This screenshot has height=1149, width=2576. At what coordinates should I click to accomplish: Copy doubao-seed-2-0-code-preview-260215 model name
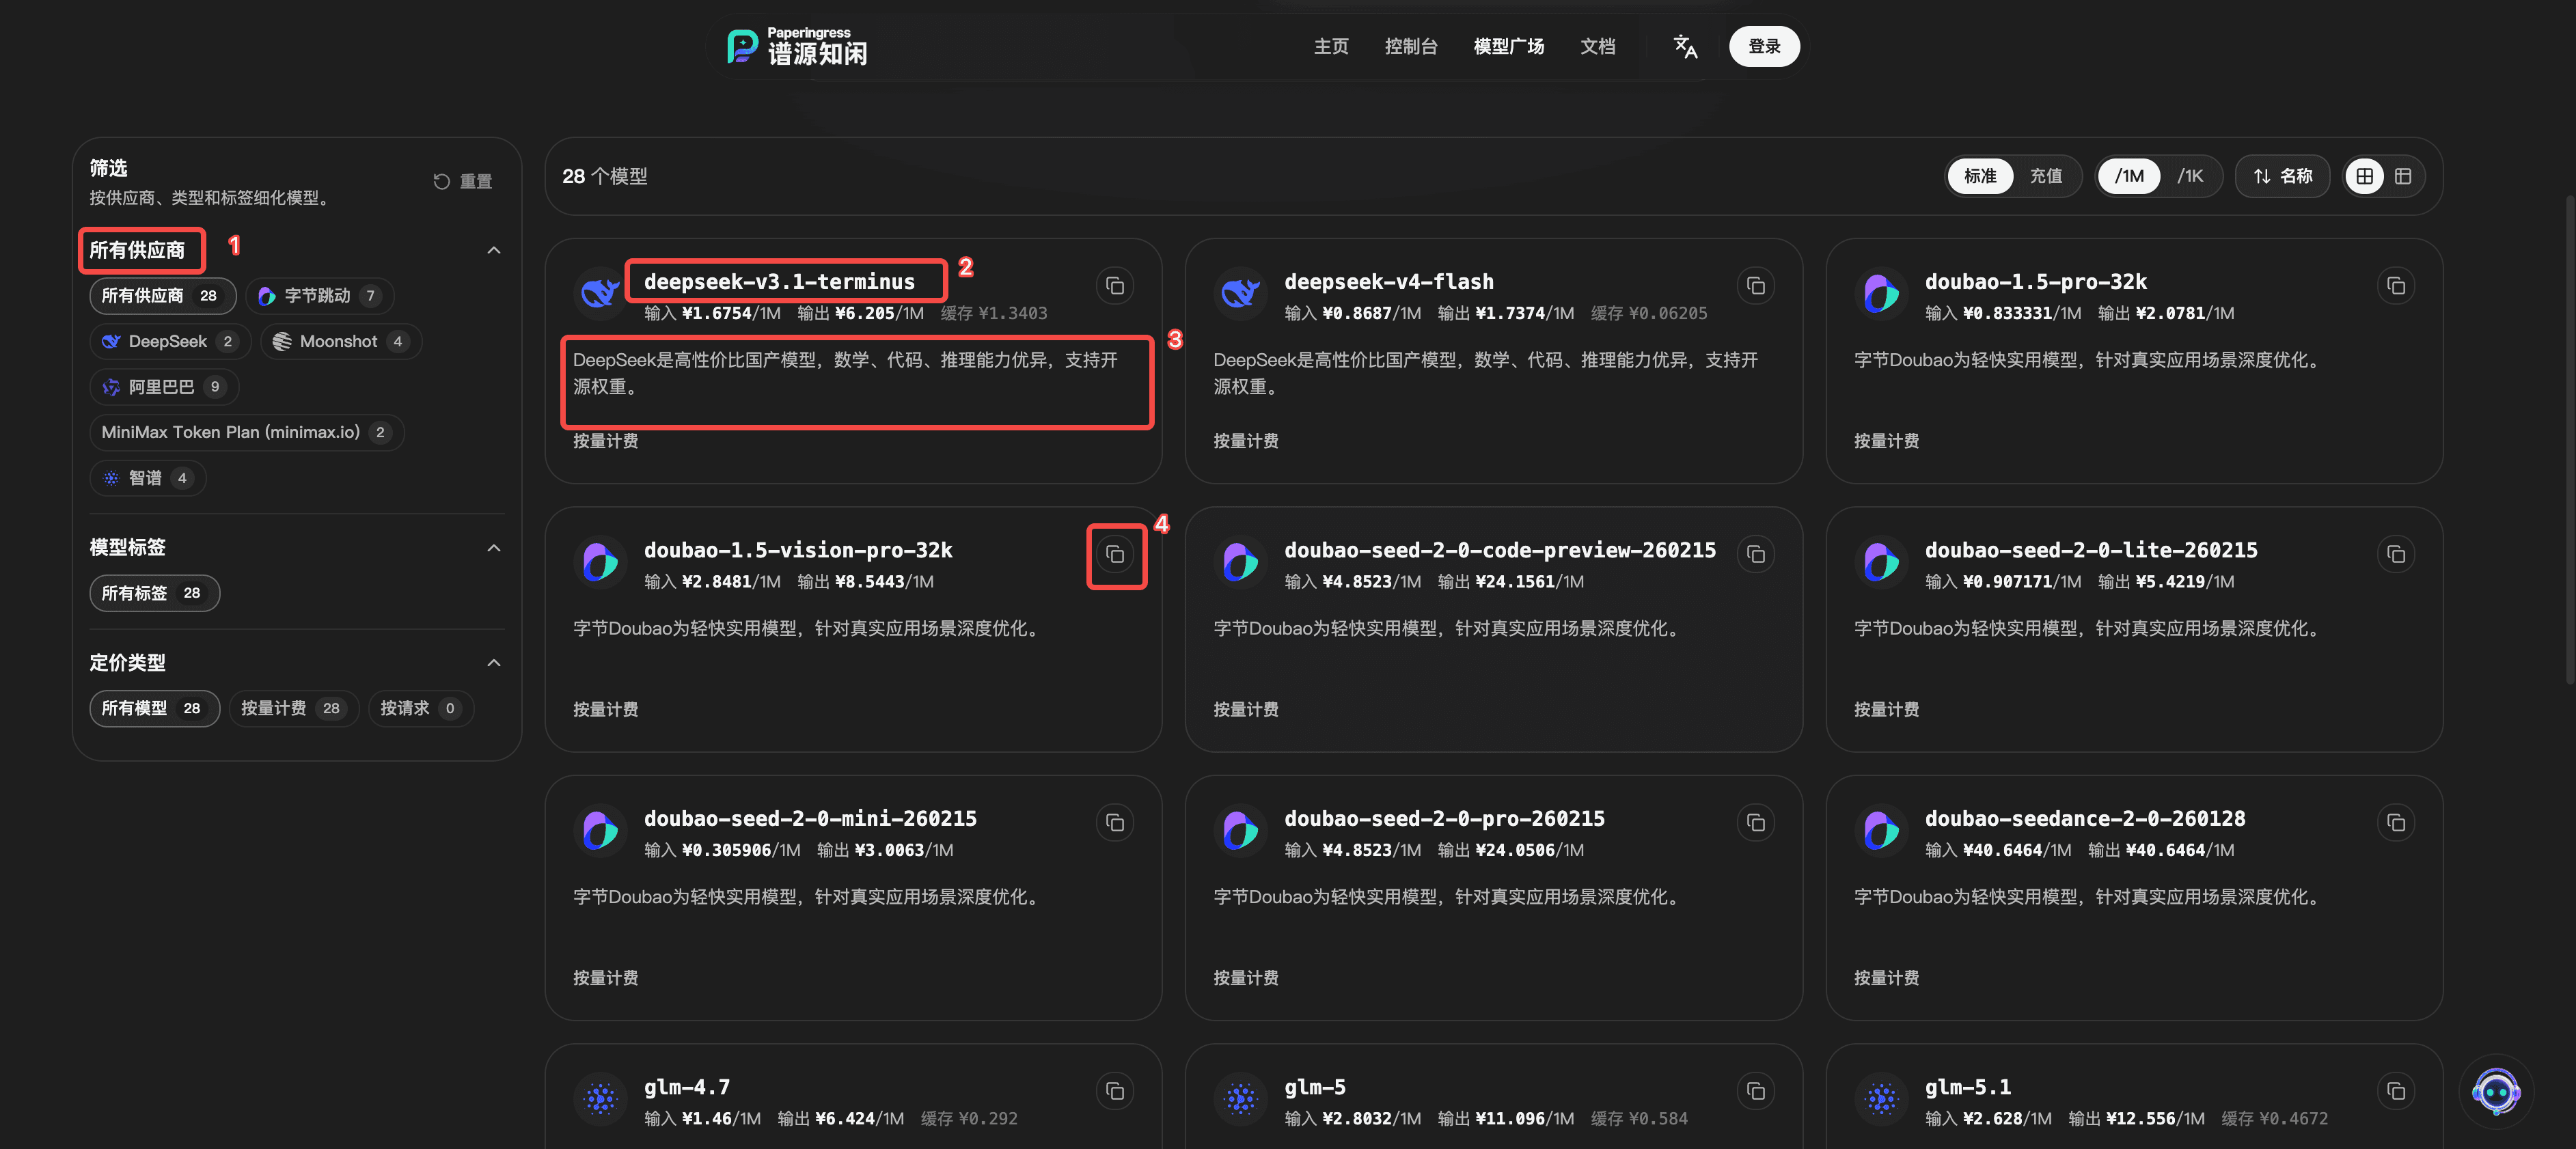point(1755,554)
